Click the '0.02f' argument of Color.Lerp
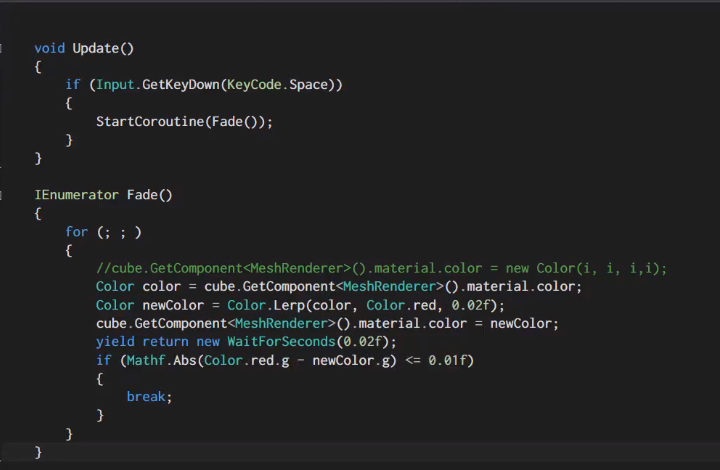This screenshot has height=470, width=720. pos(470,305)
